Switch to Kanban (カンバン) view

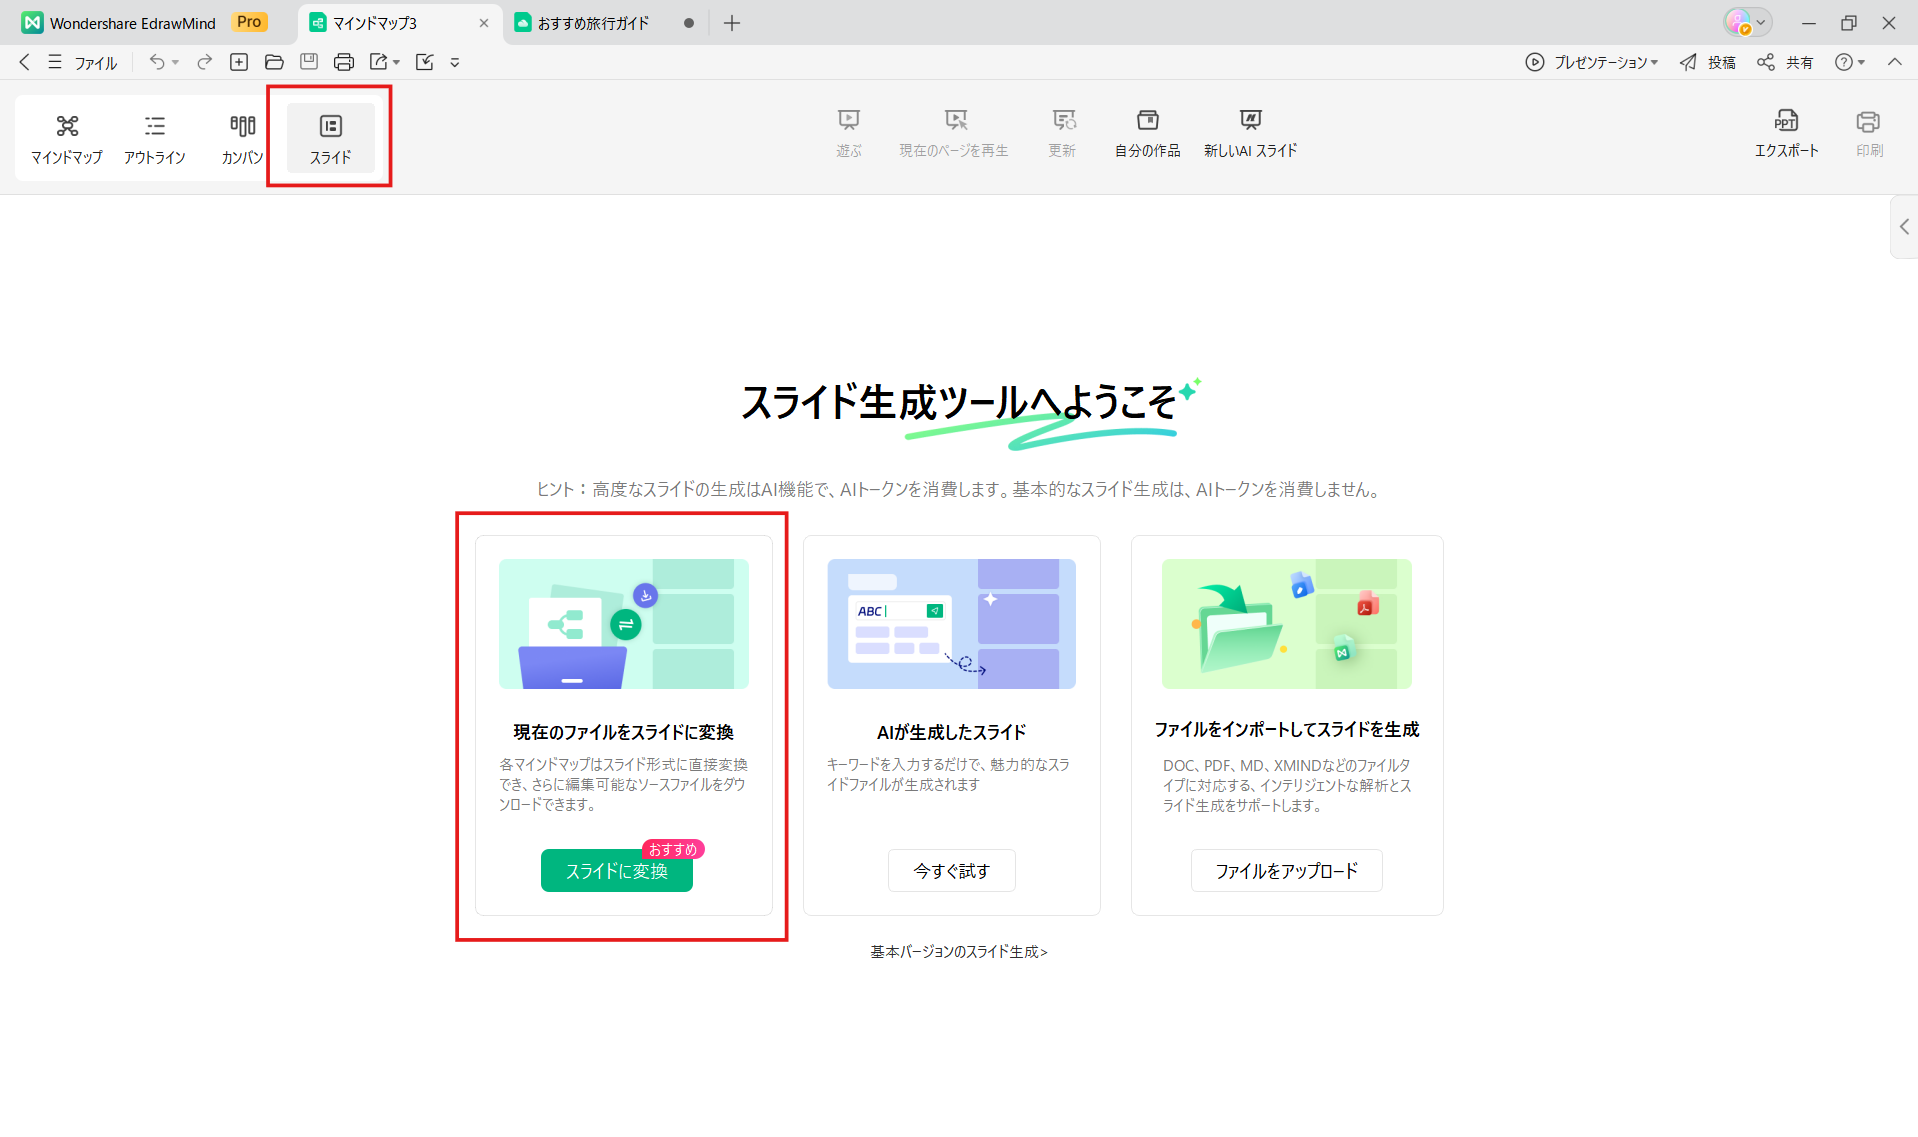pyautogui.click(x=242, y=138)
